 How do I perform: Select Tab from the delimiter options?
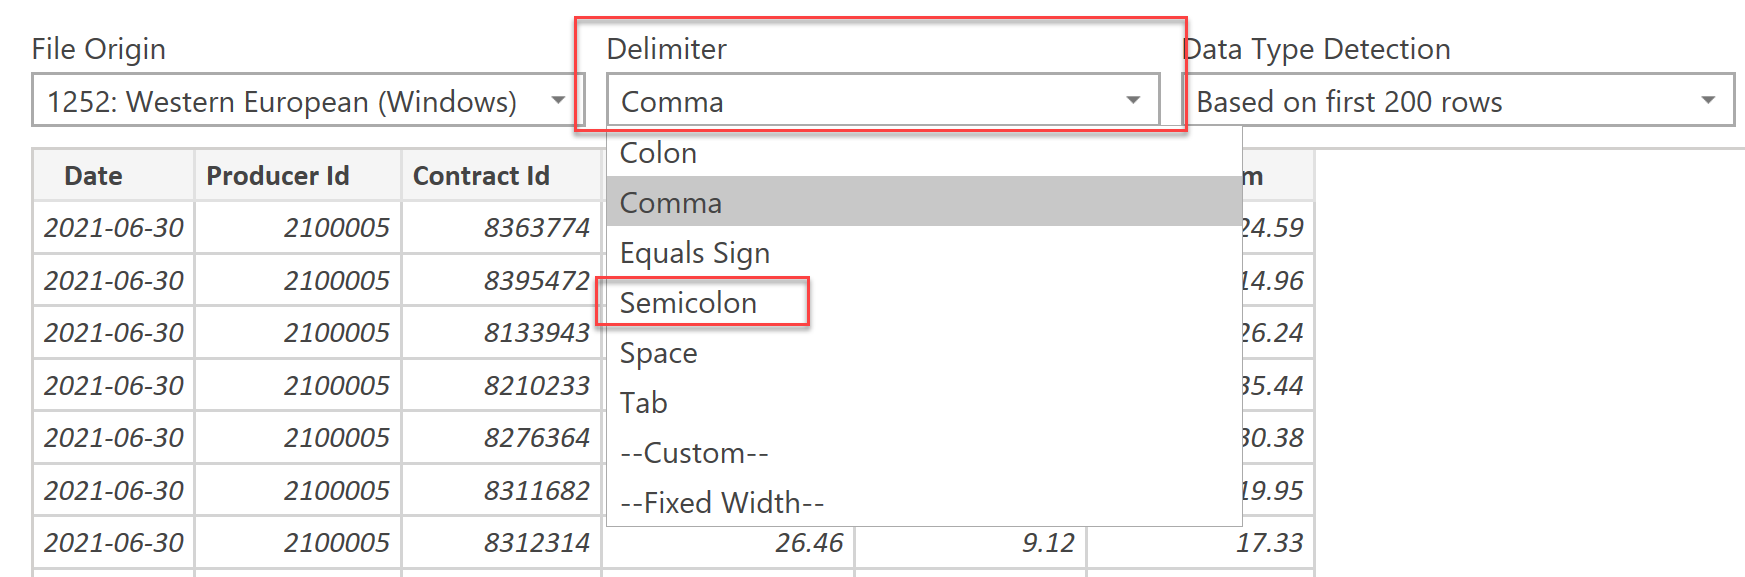pyautogui.click(x=643, y=402)
